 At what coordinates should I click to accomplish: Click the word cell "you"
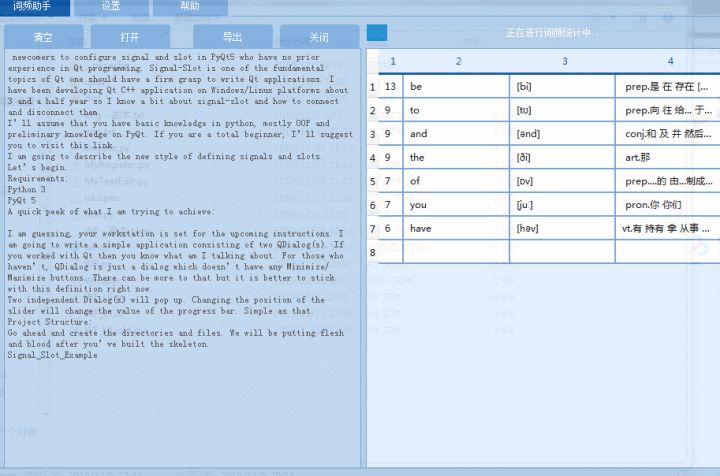pyautogui.click(x=456, y=205)
